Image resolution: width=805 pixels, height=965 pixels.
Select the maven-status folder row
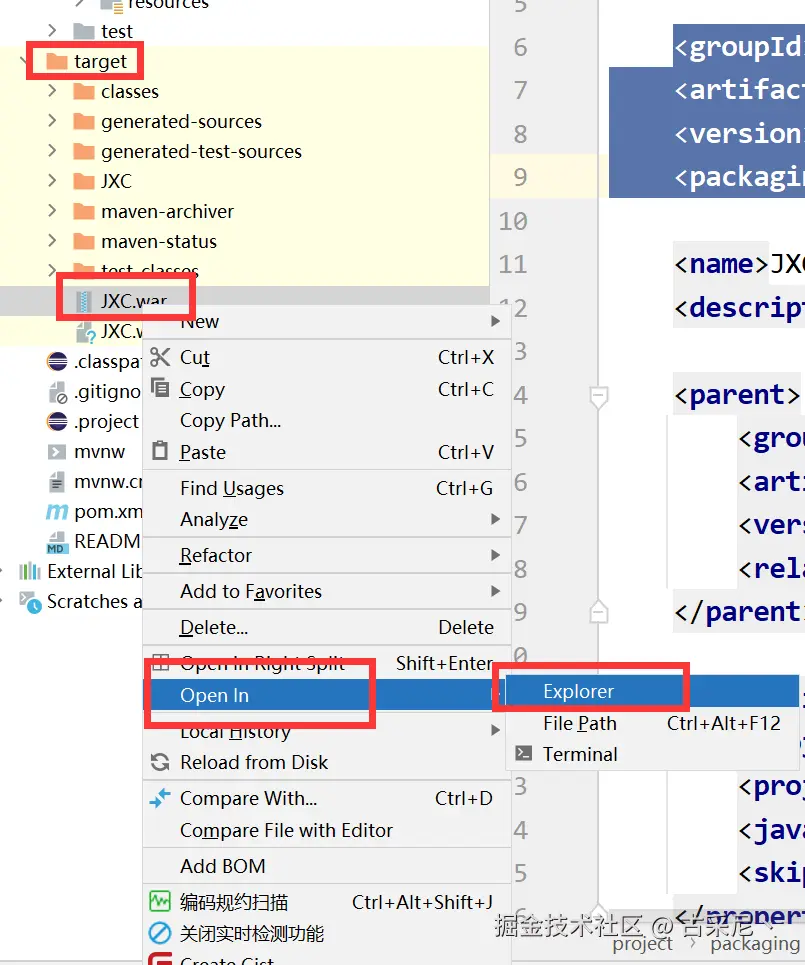(x=244, y=241)
